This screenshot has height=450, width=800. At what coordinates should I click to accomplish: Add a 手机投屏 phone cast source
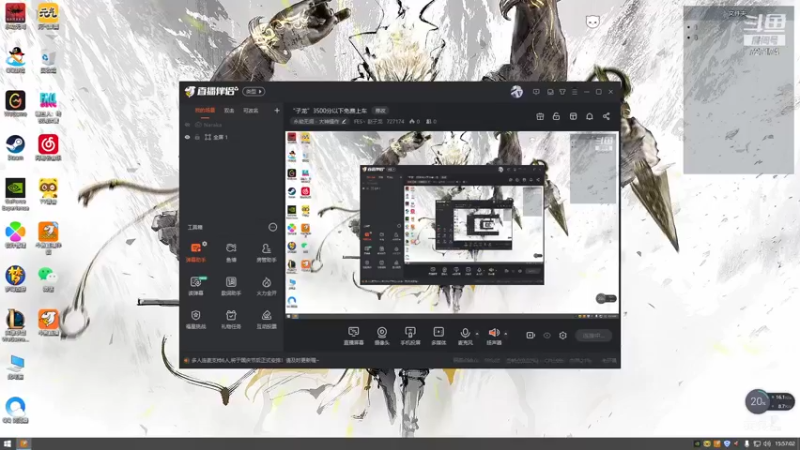(x=410, y=336)
